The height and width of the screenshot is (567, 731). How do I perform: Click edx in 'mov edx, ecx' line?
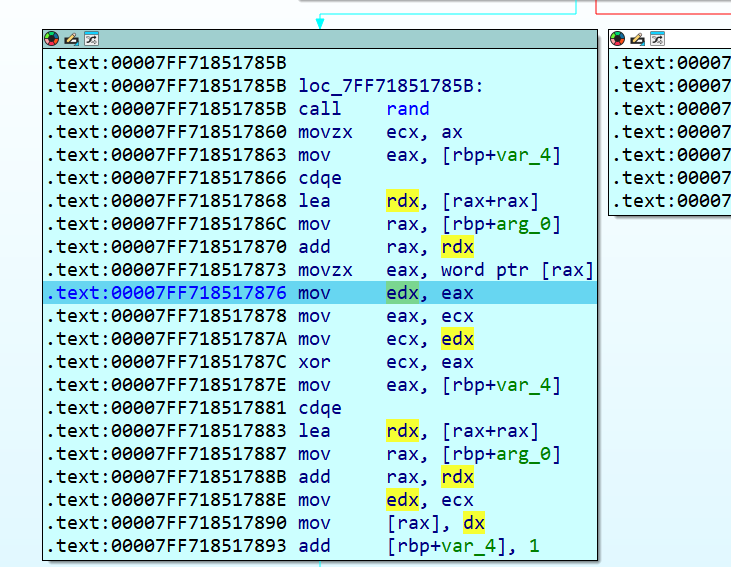coord(402,500)
